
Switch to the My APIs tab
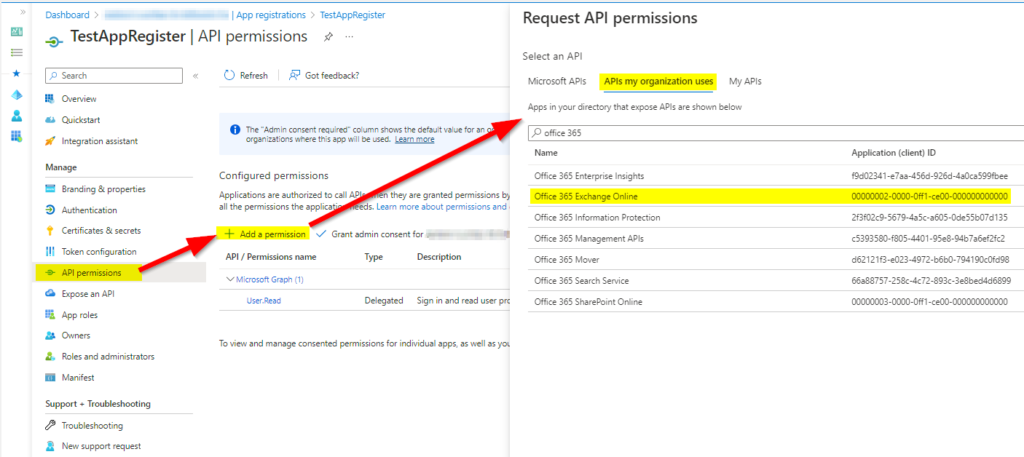[x=745, y=81]
